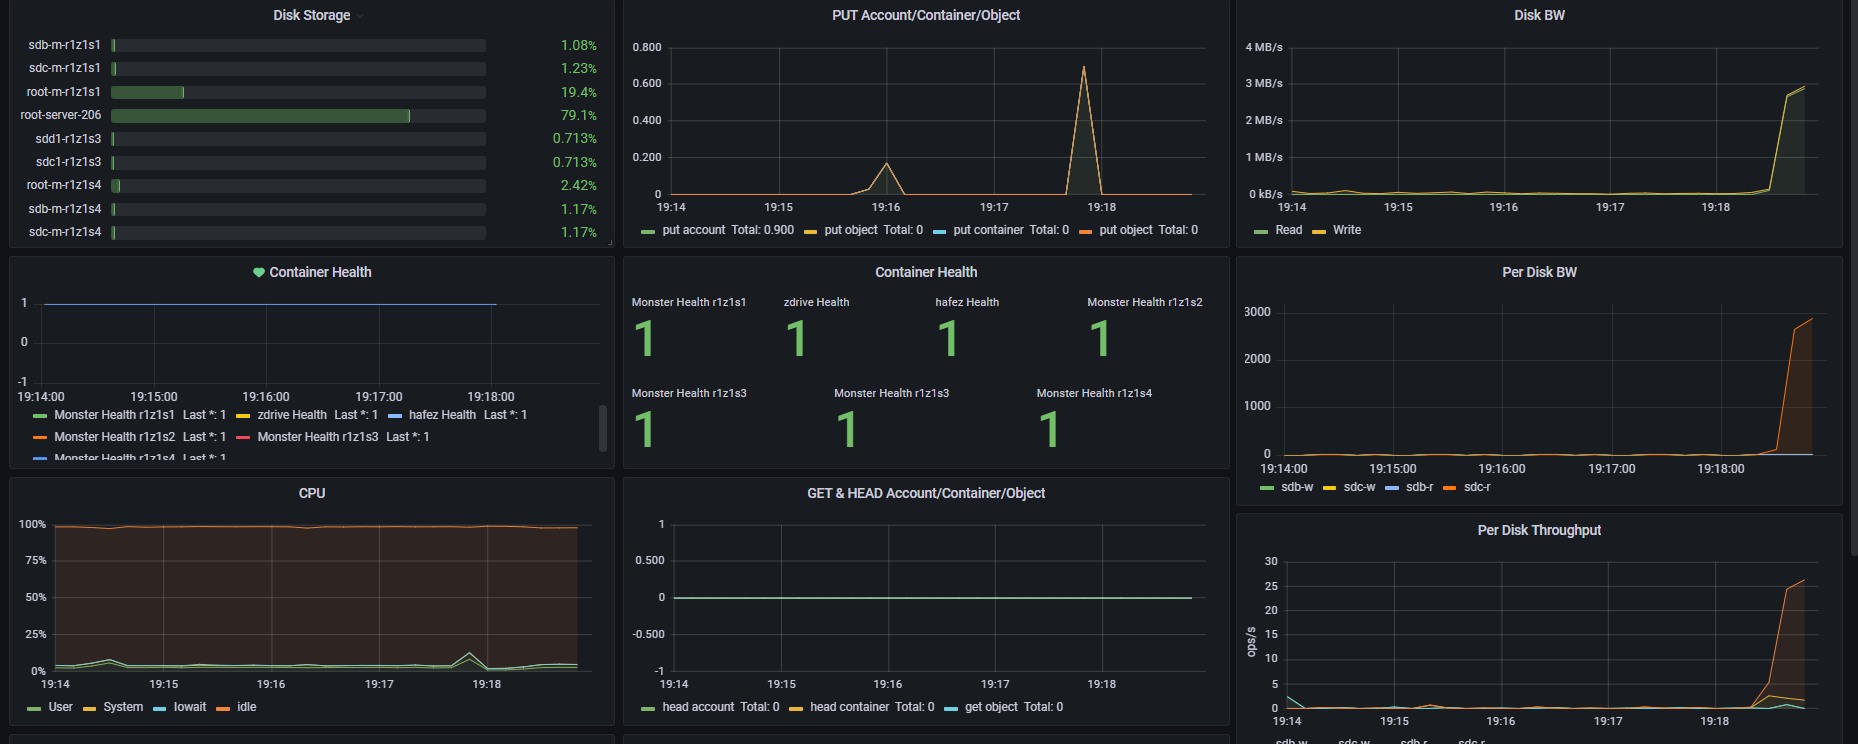
Task: Click the sdb-m-r1z1s4 row label
Action: click(x=64, y=209)
